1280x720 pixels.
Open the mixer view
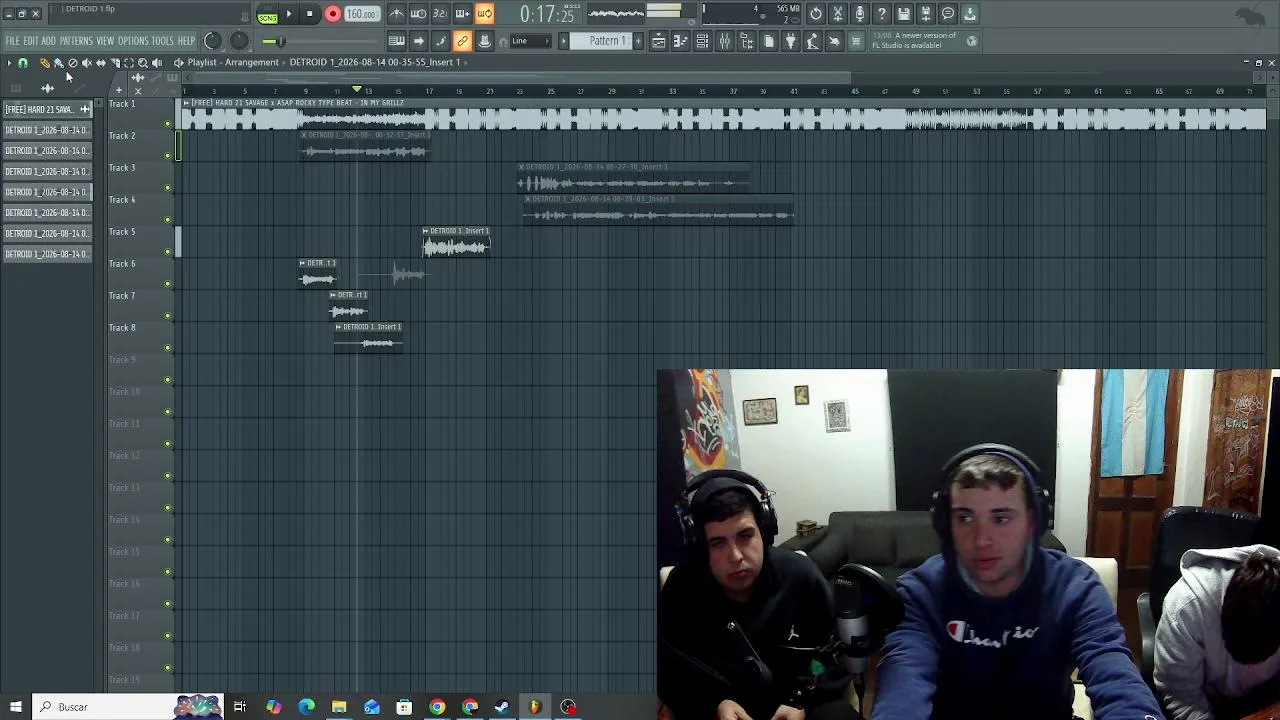pos(724,41)
